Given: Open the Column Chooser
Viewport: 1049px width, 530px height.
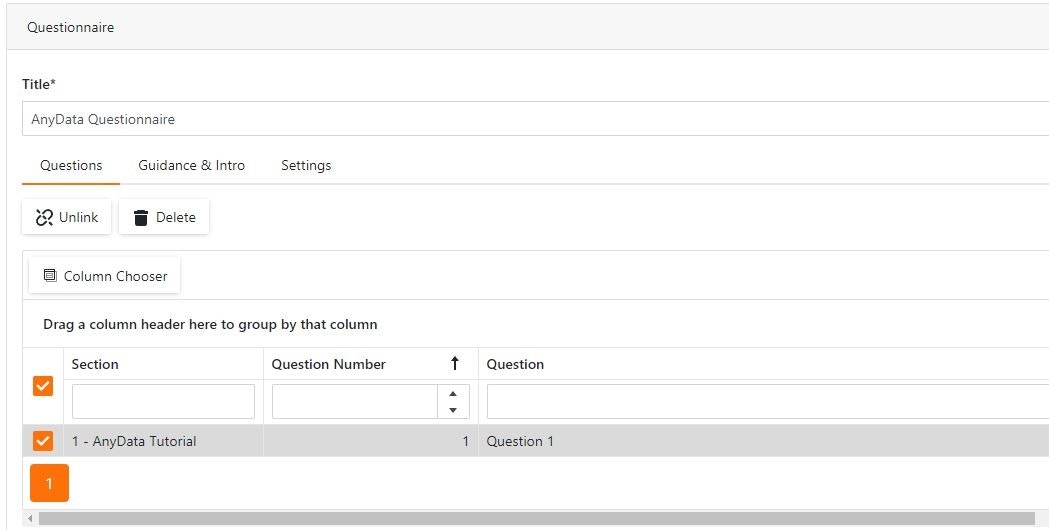Looking at the screenshot, I should pyautogui.click(x=105, y=276).
